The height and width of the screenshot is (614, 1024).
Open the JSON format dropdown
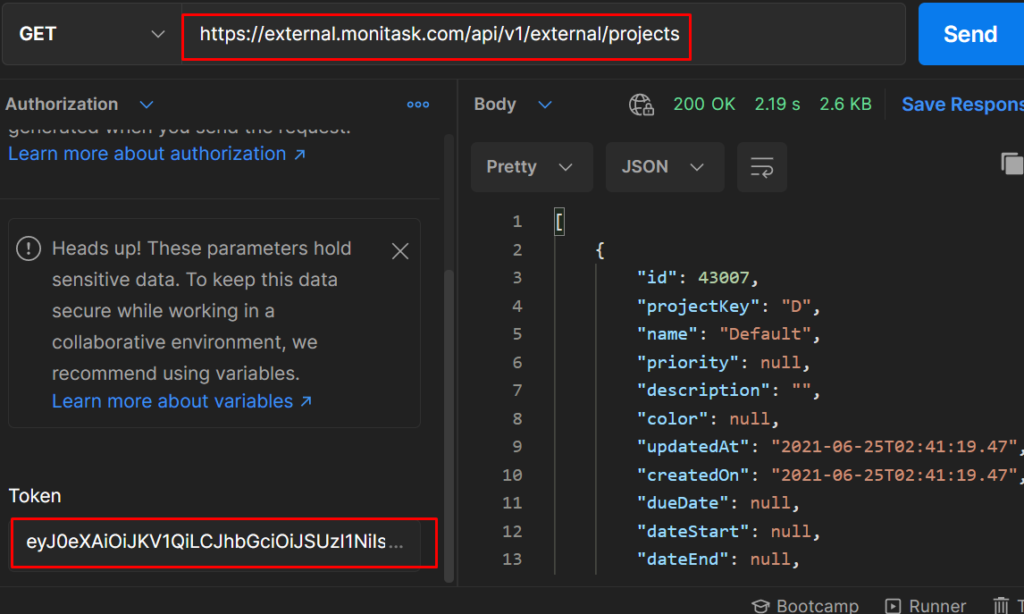tap(665, 167)
